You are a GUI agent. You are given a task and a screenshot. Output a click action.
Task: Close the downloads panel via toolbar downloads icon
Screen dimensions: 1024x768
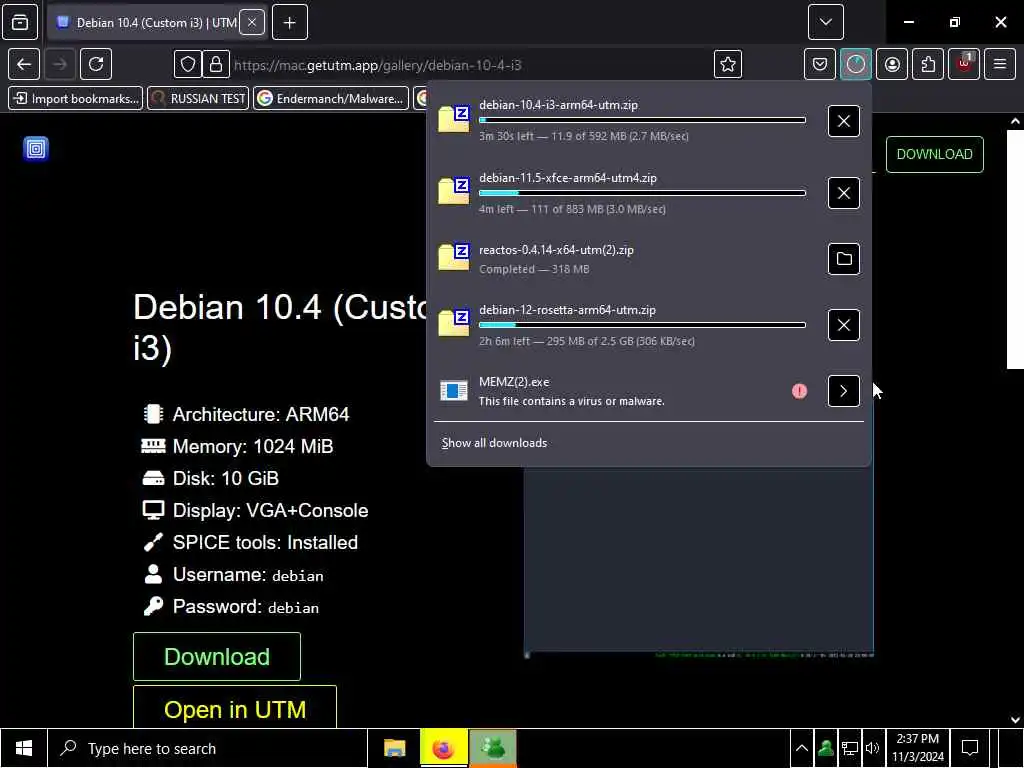856,64
